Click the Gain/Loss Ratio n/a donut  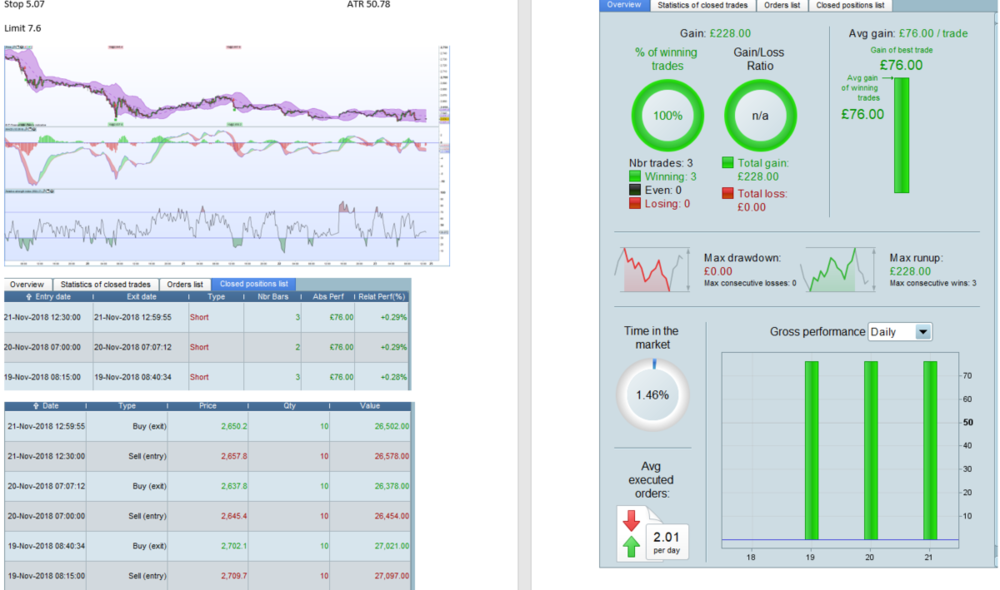[759, 115]
